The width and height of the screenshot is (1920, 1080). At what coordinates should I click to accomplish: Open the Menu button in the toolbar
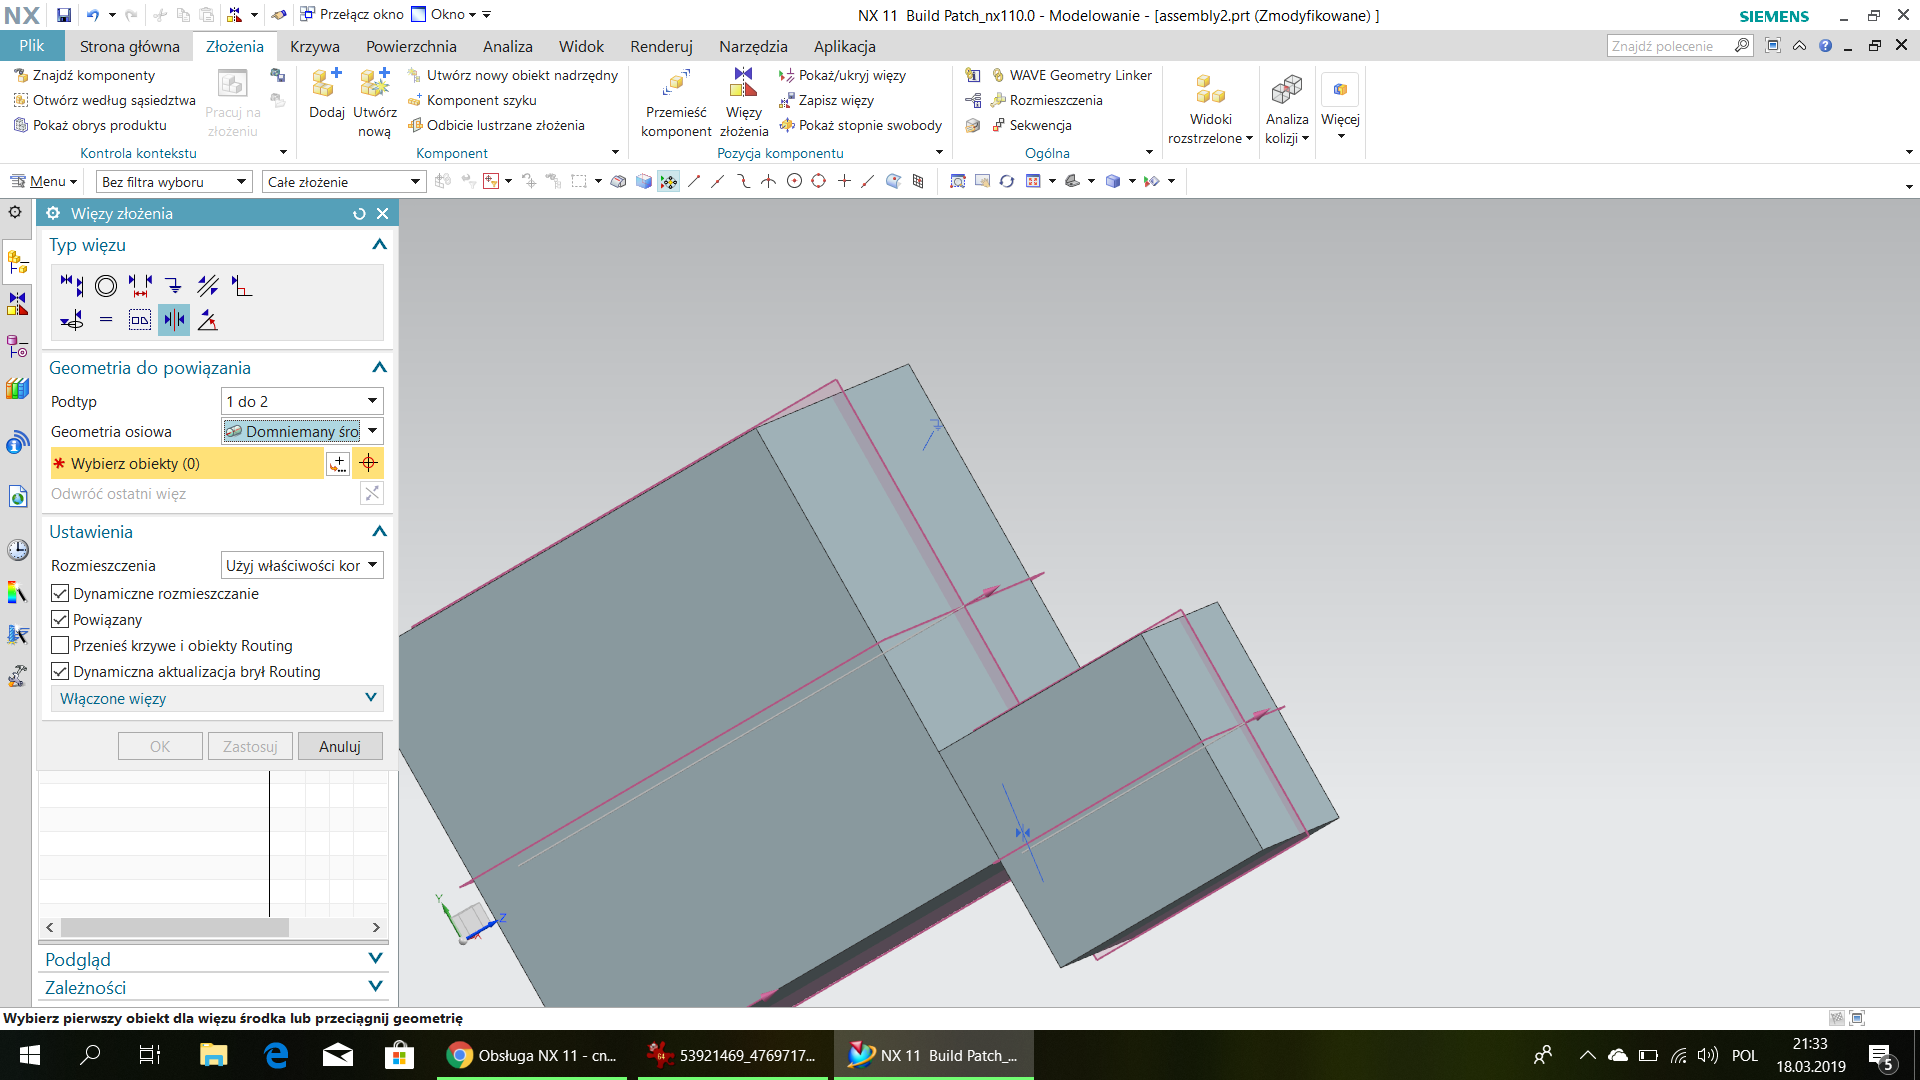coord(44,181)
